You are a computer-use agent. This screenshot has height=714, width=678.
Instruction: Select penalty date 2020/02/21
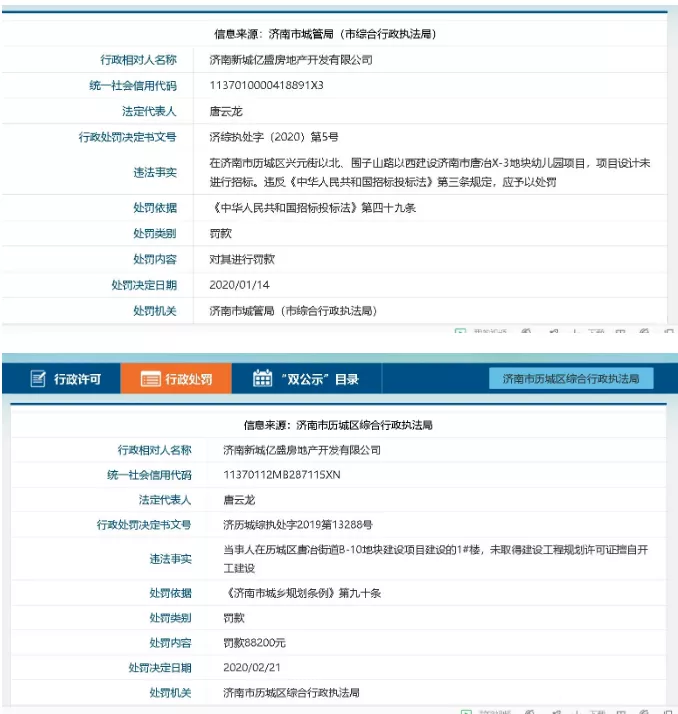pyautogui.click(x=252, y=668)
